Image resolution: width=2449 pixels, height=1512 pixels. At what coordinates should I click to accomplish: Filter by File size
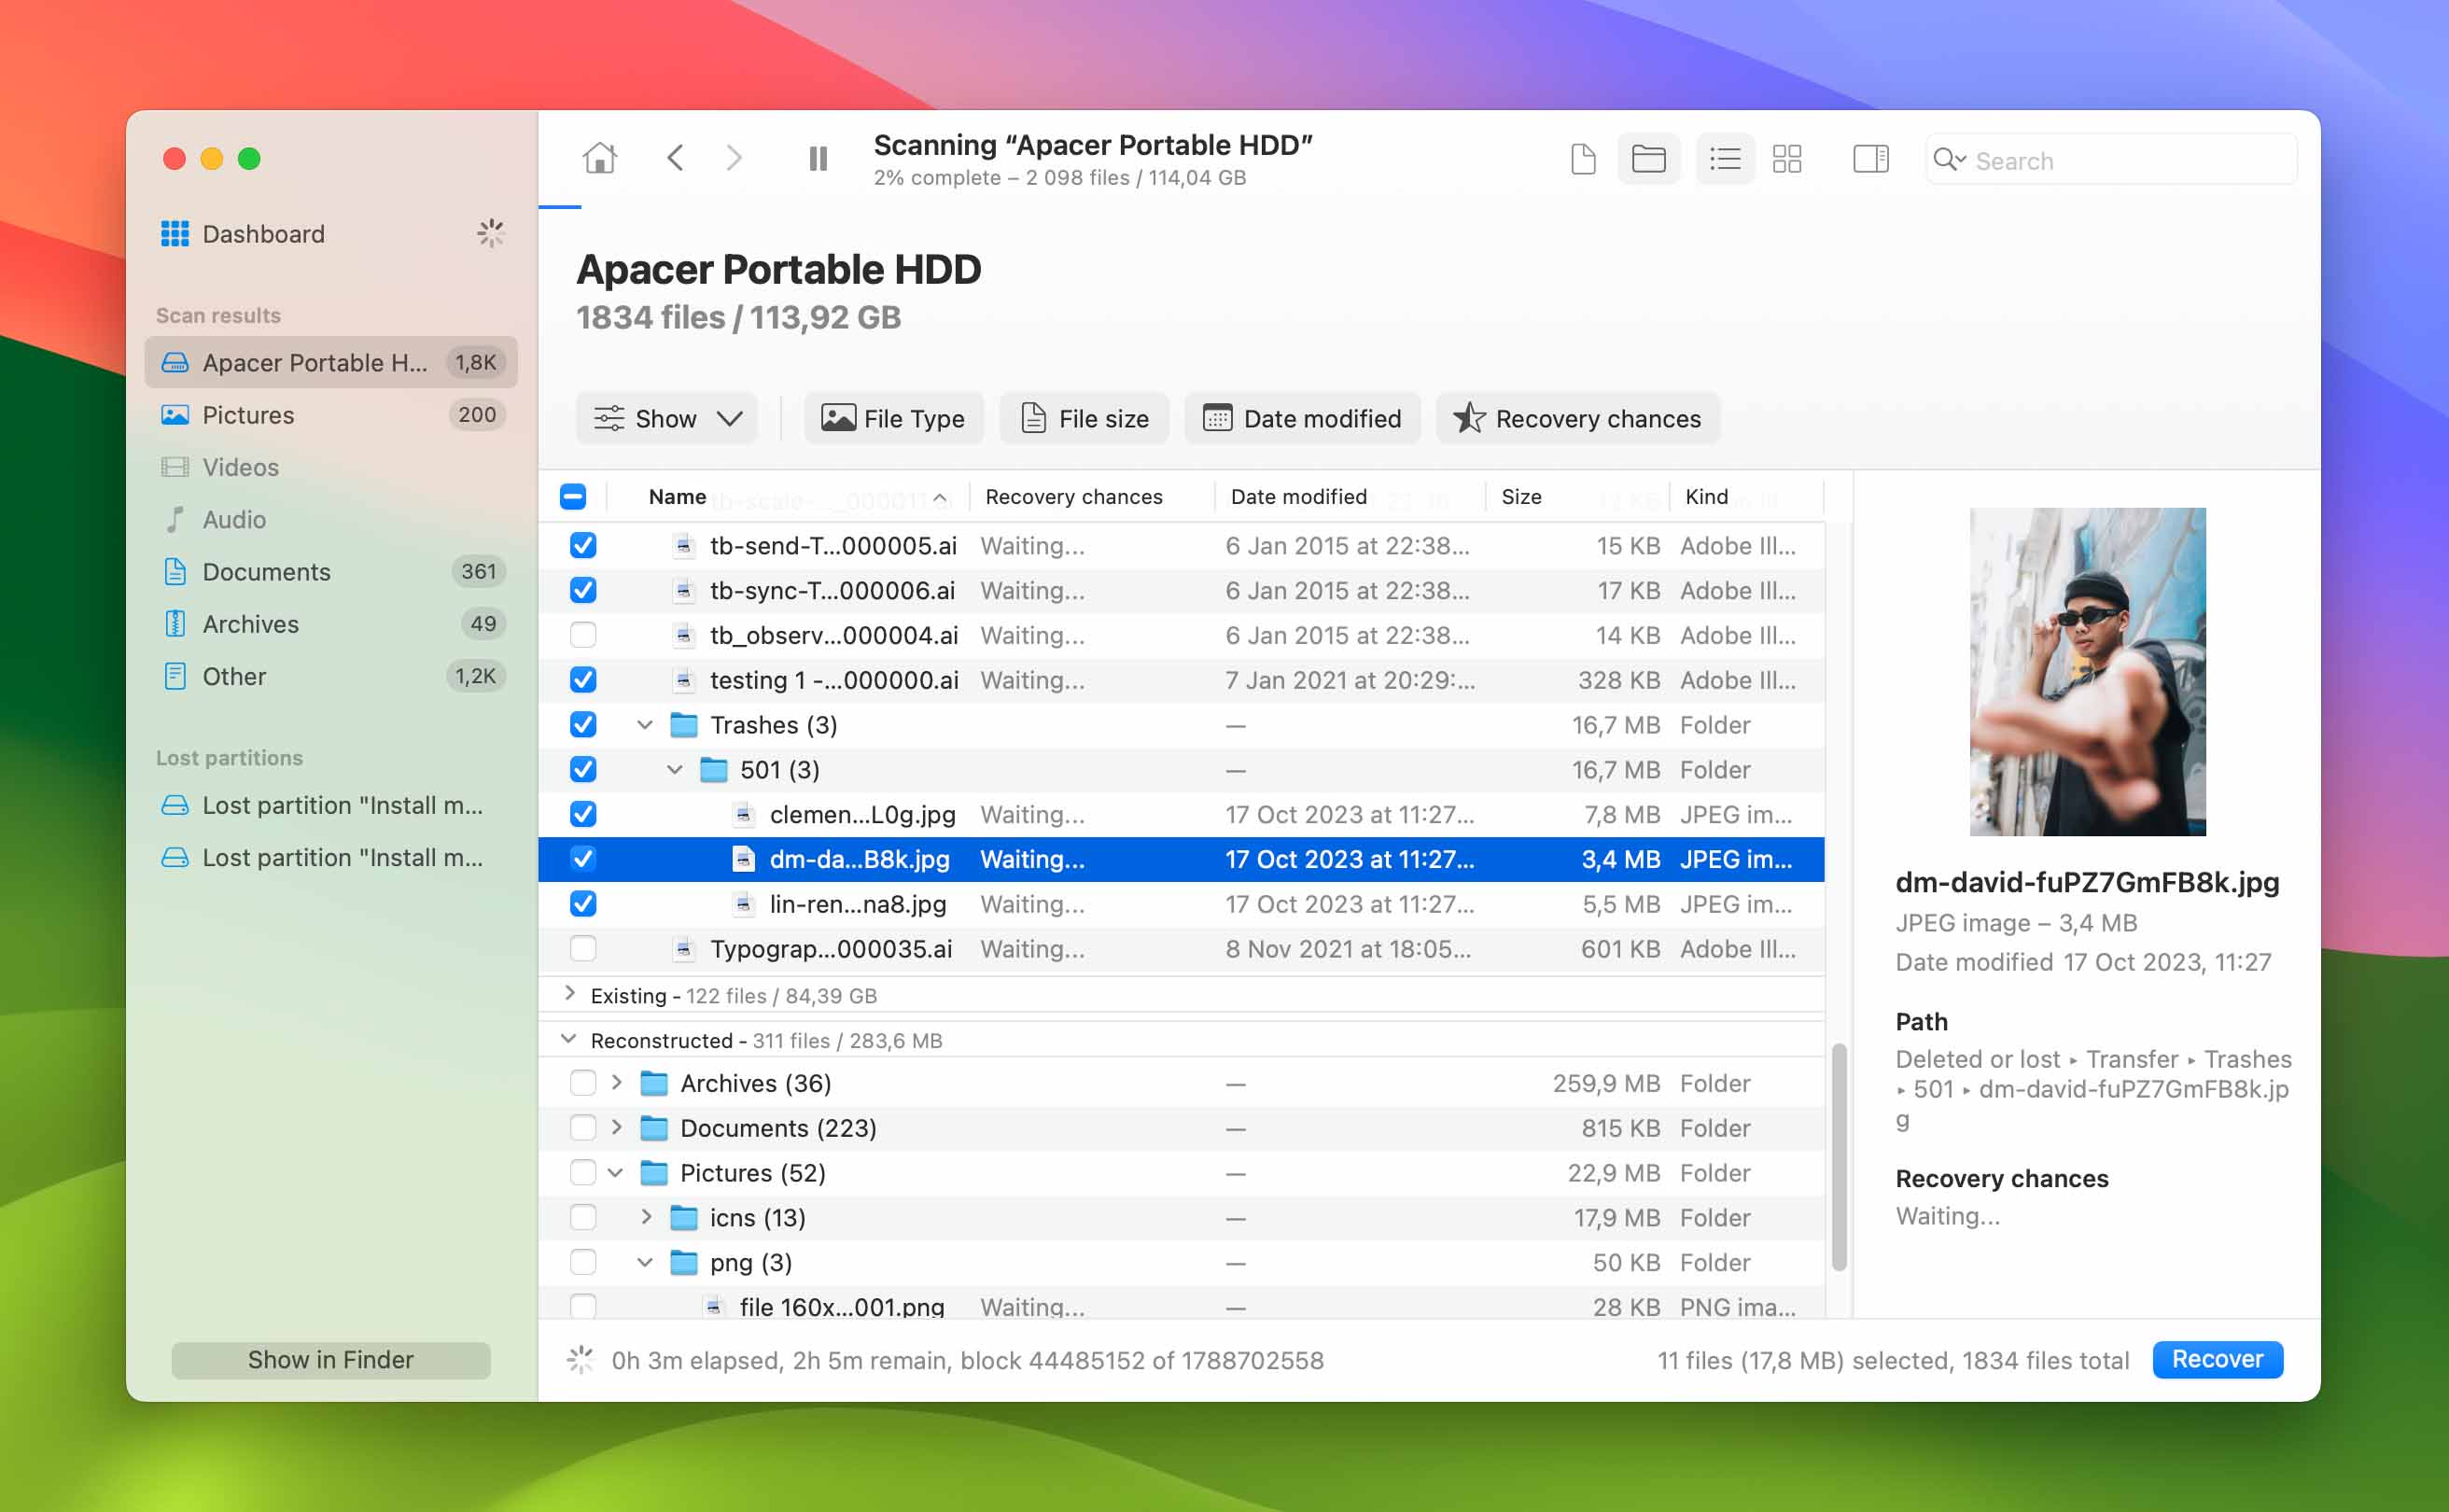click(x=1083, y=418)
